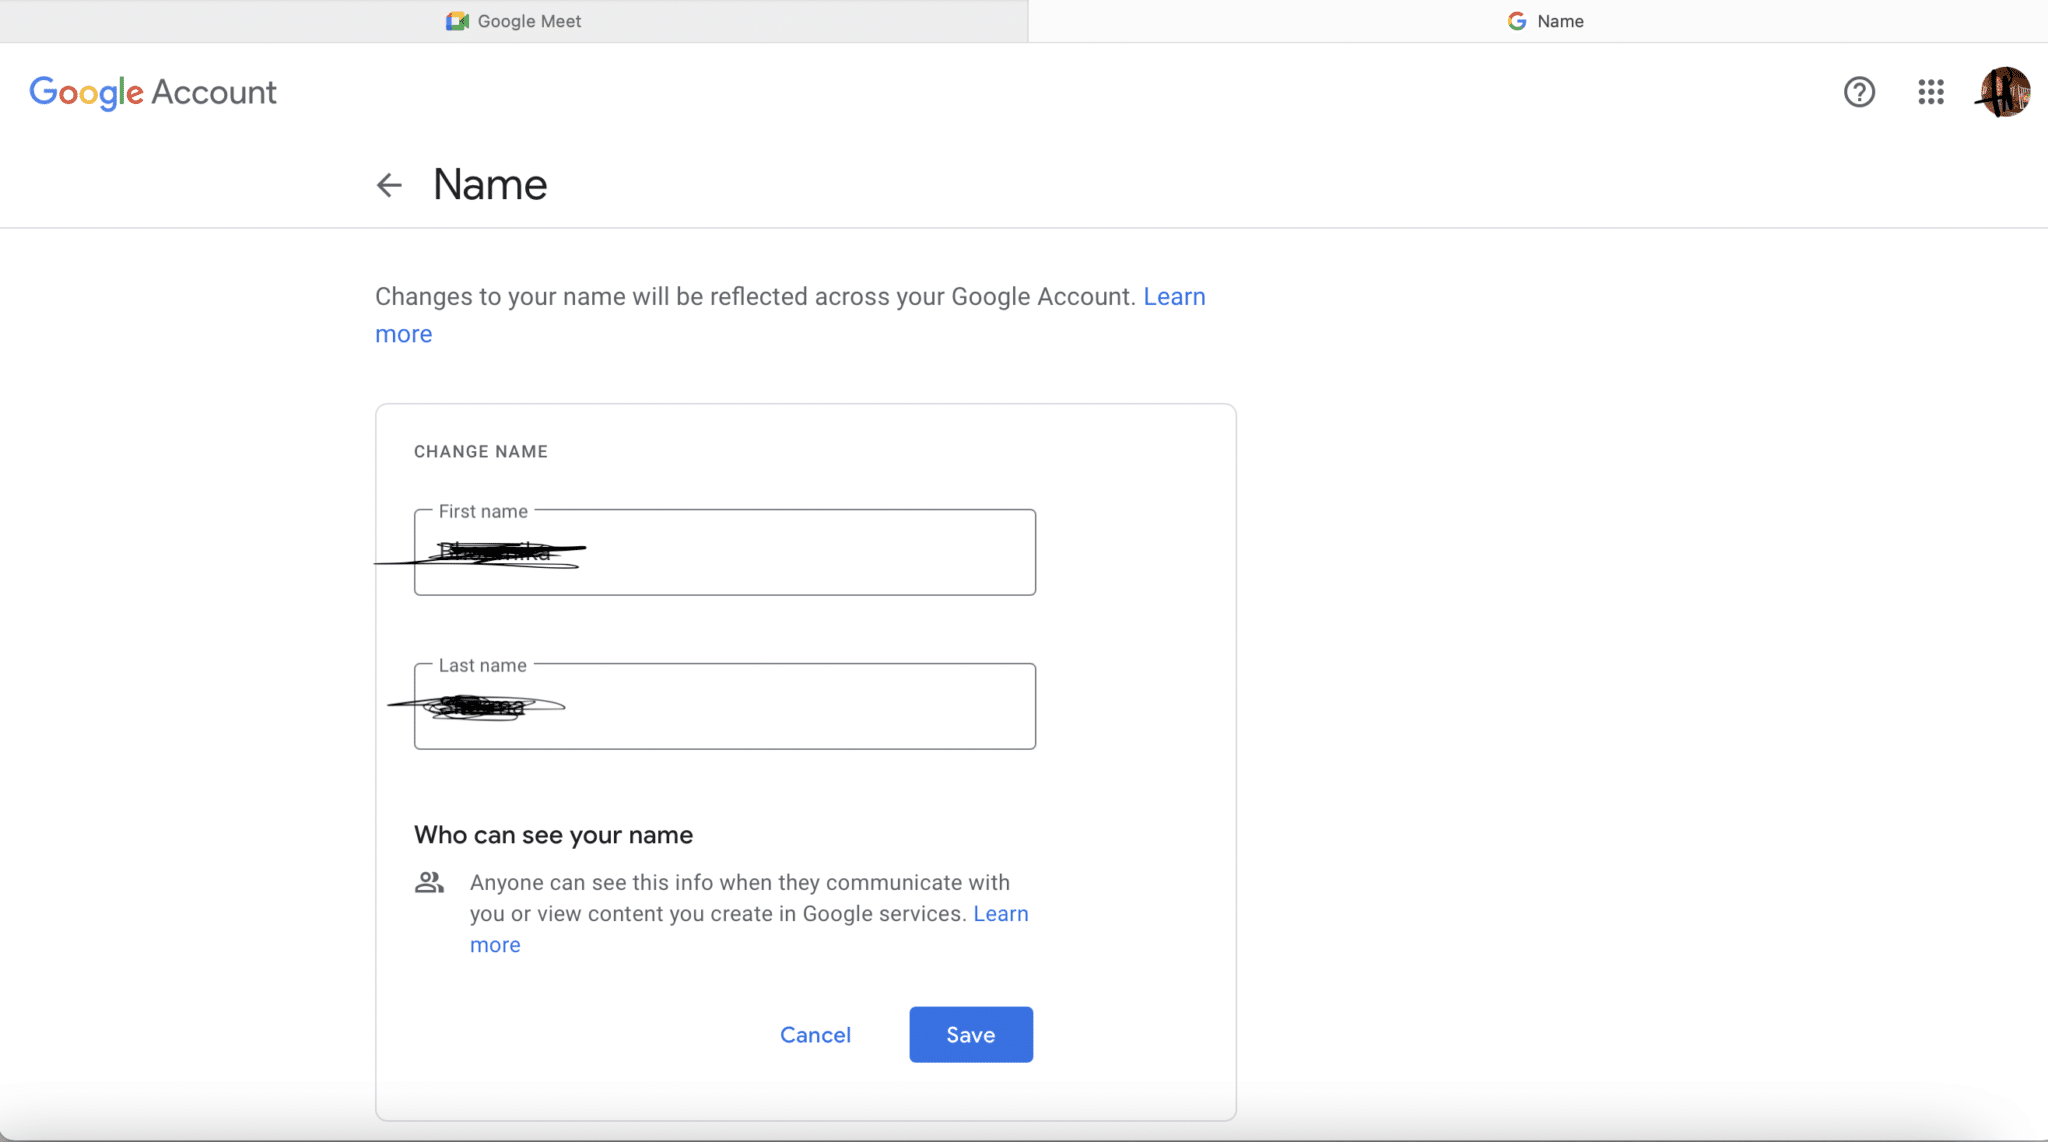
Task: Switch to the Google Meet tab
Action: coord(513,20)
